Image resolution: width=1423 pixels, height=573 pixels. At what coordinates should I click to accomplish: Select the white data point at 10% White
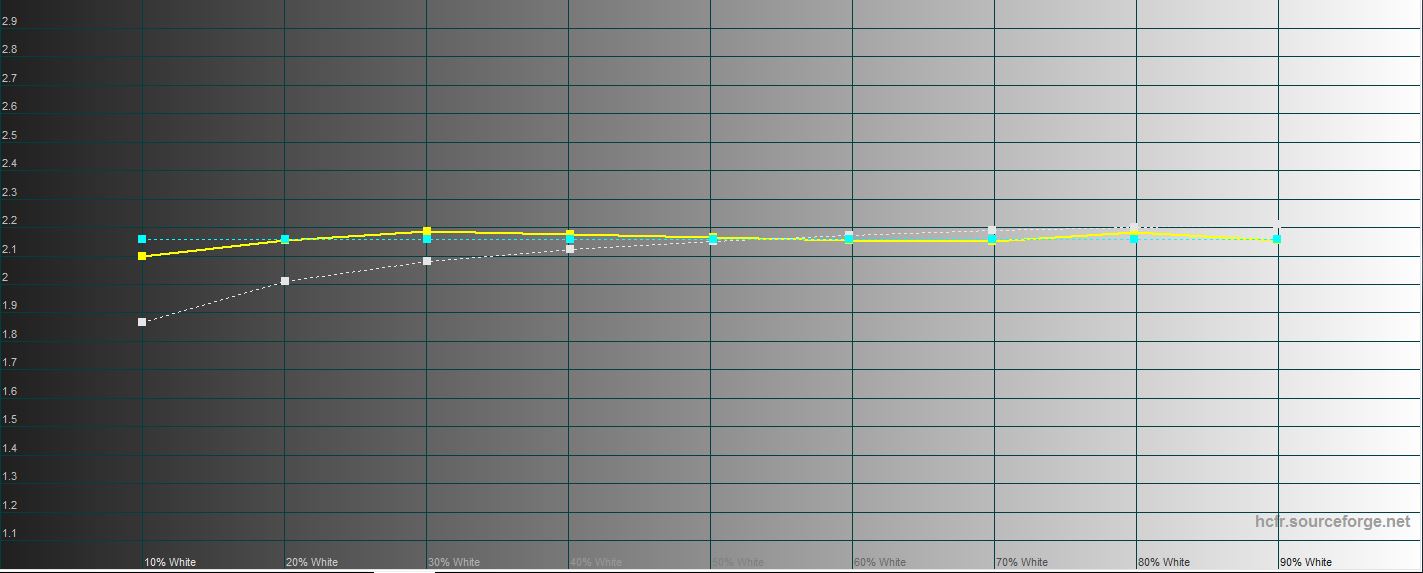142,322
